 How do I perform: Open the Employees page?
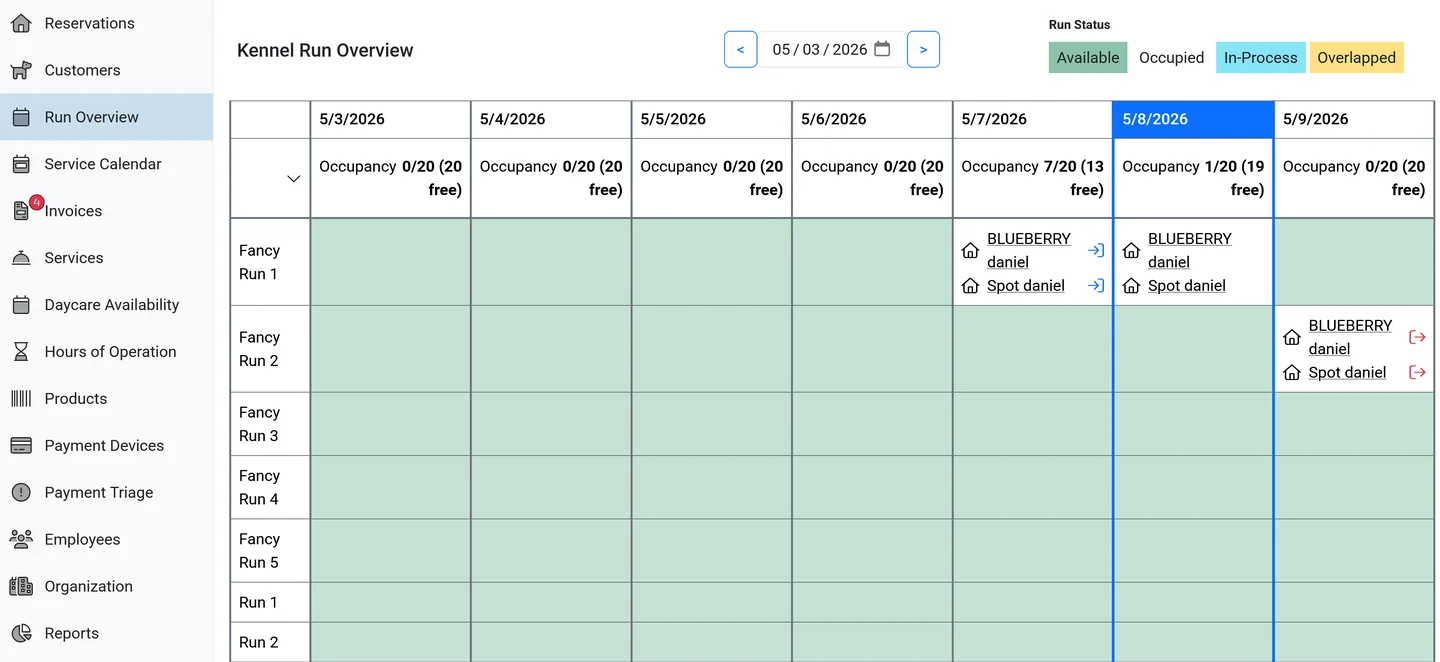(x=106, y=539)
